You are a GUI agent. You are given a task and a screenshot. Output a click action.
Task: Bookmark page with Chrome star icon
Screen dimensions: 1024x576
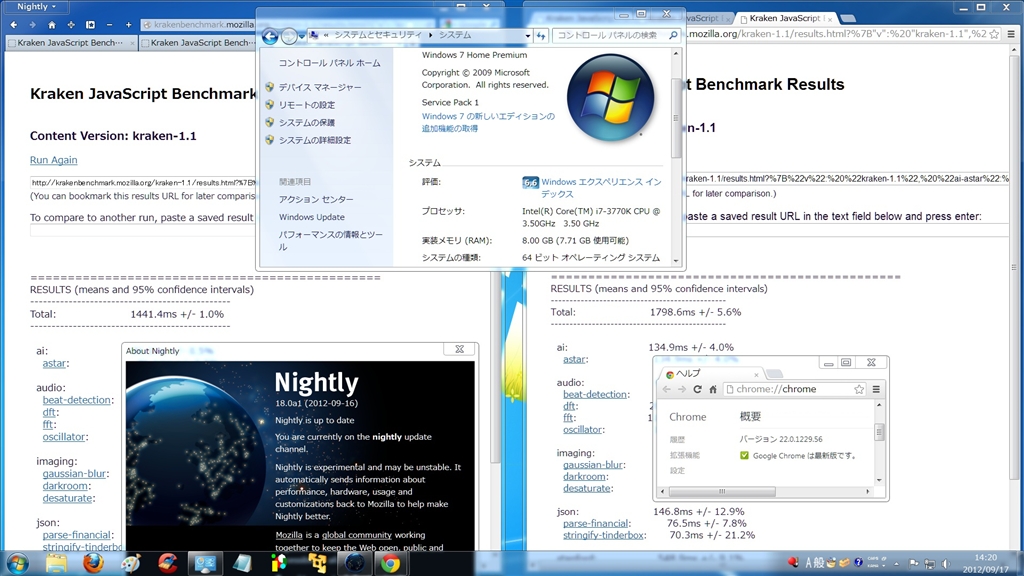coord(858,389)
